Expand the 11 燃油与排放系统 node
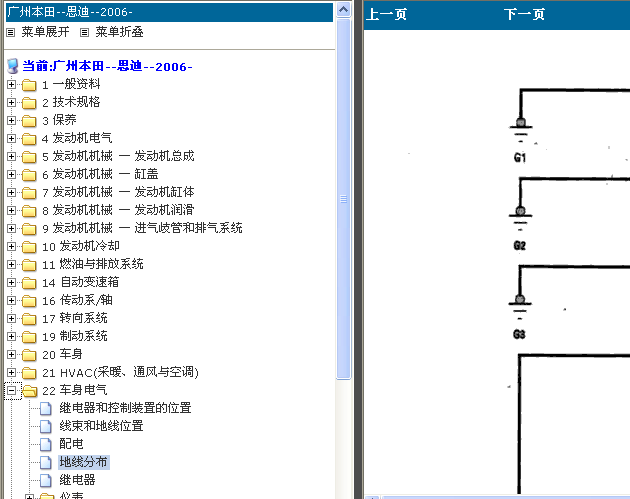The height and width of the screenshot is (499, 630). [x=12, y=264]
